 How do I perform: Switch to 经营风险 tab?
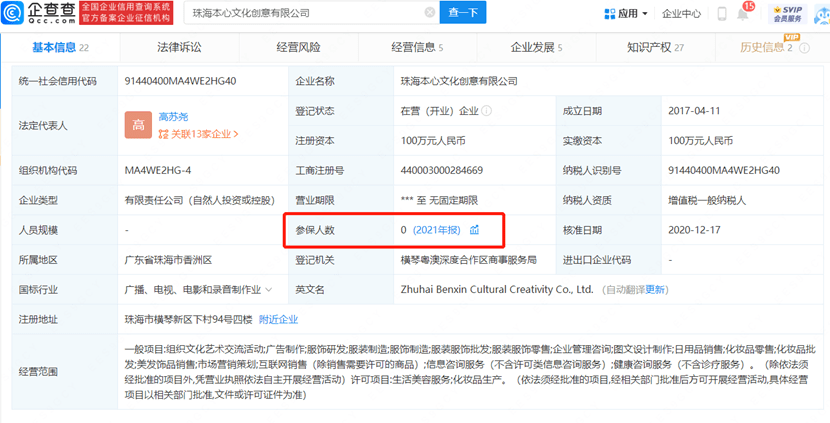pos(299,48)
